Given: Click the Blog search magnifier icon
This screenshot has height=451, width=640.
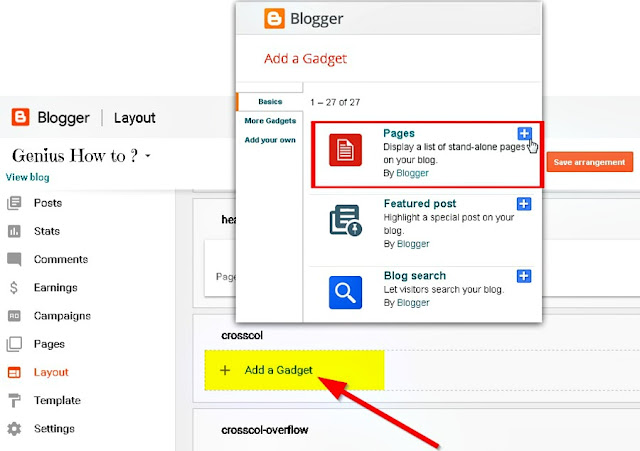Looking at the screenshot, I should [345, 292].
